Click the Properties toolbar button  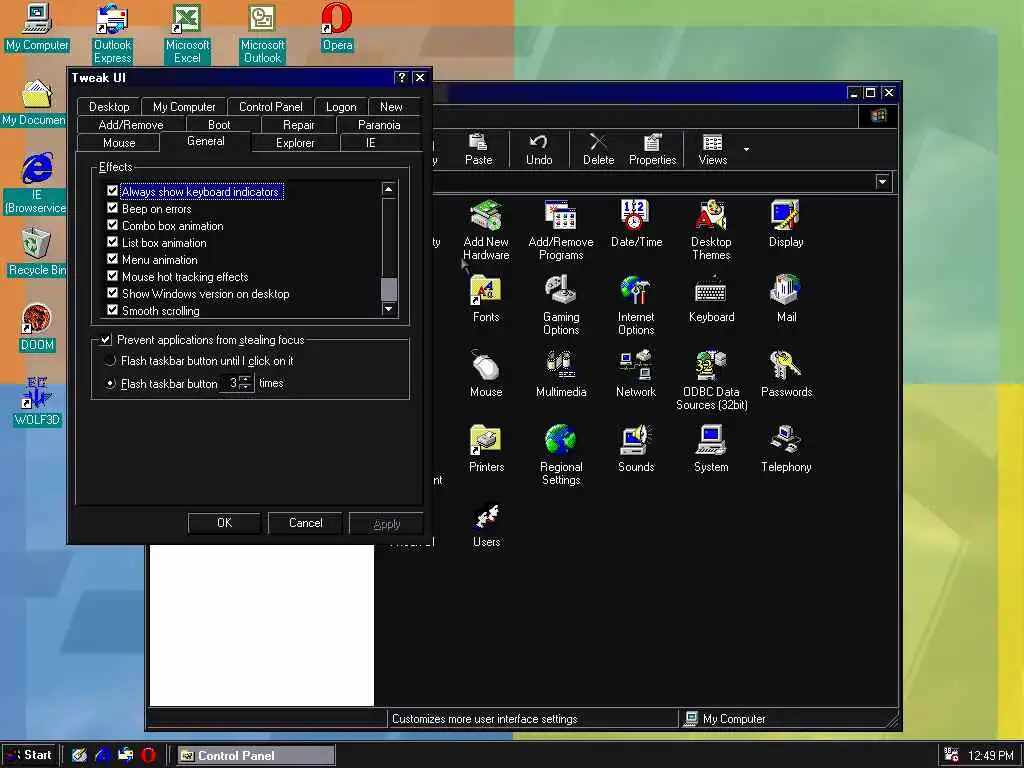coord(652,150)
